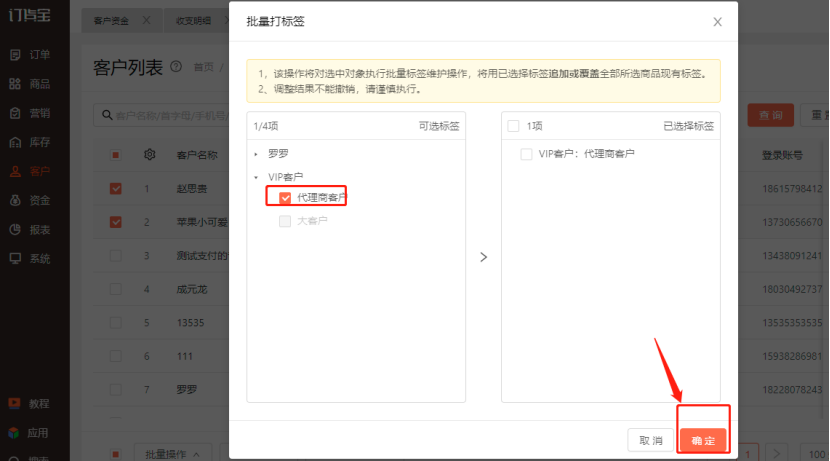Switch to the 客户资金 tab

click(x=111, y=21)
